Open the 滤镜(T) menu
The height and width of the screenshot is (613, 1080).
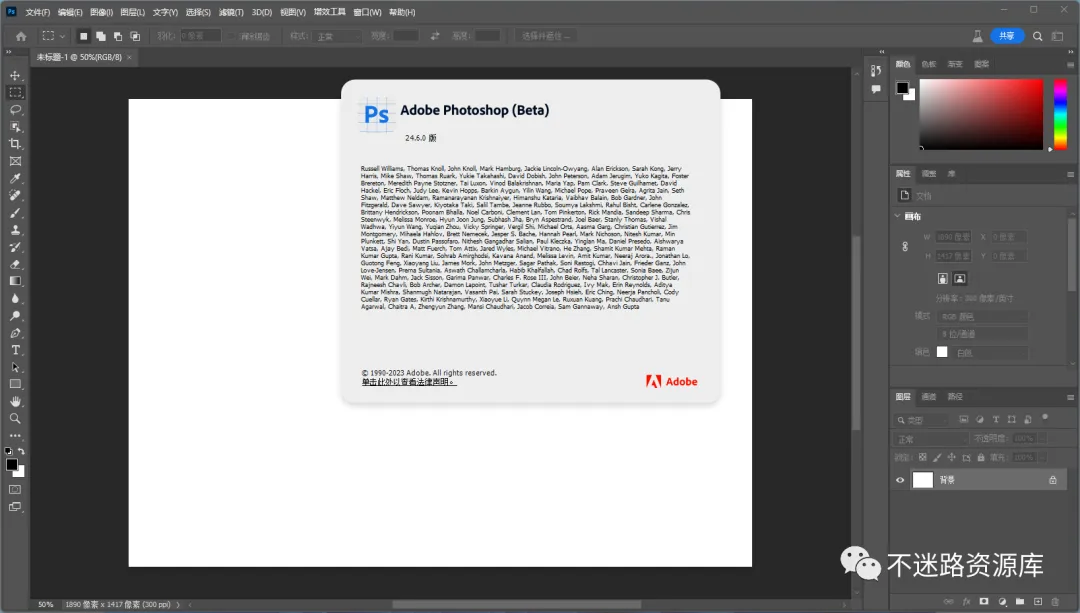point(231,12)
